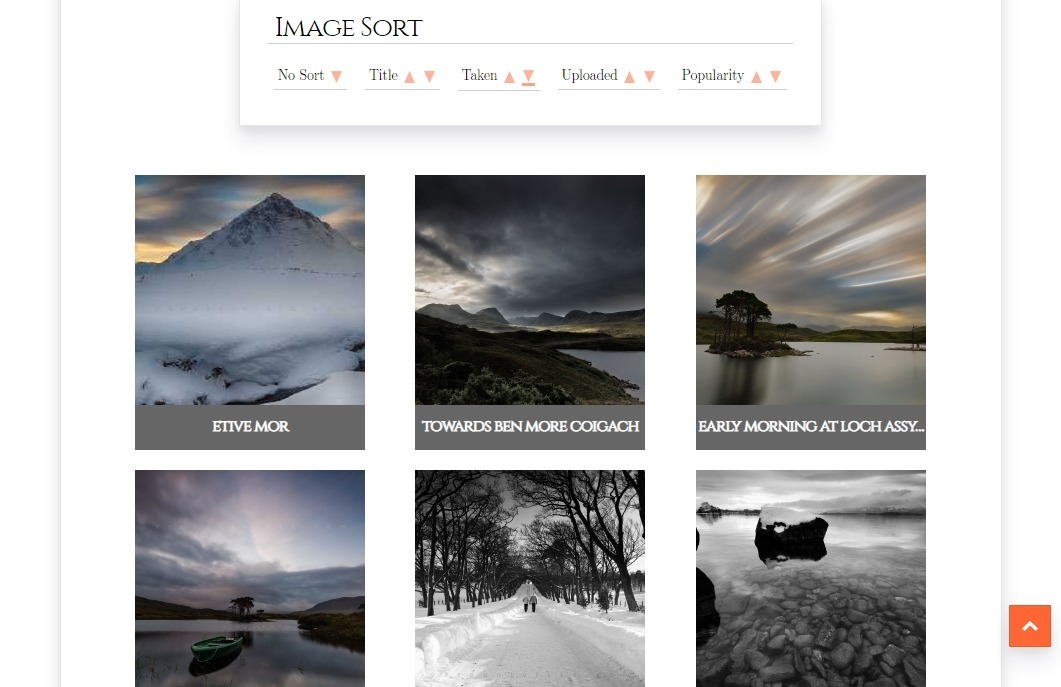This screenshot has width=1061, height=687.
Task: Click the Etive Mor caption title
Action: pyautogui.click(x=250, y=427)
